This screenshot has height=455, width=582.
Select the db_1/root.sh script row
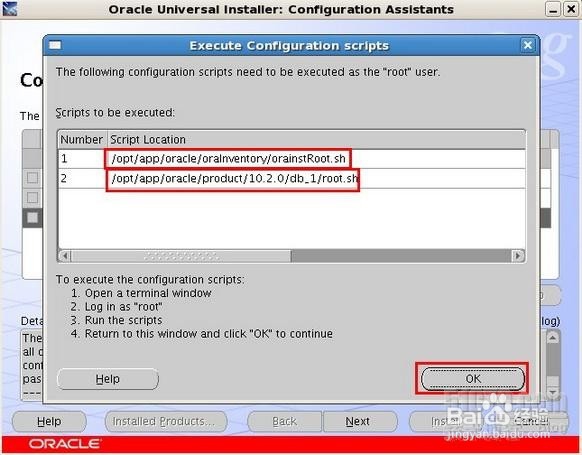coord(291,179)
